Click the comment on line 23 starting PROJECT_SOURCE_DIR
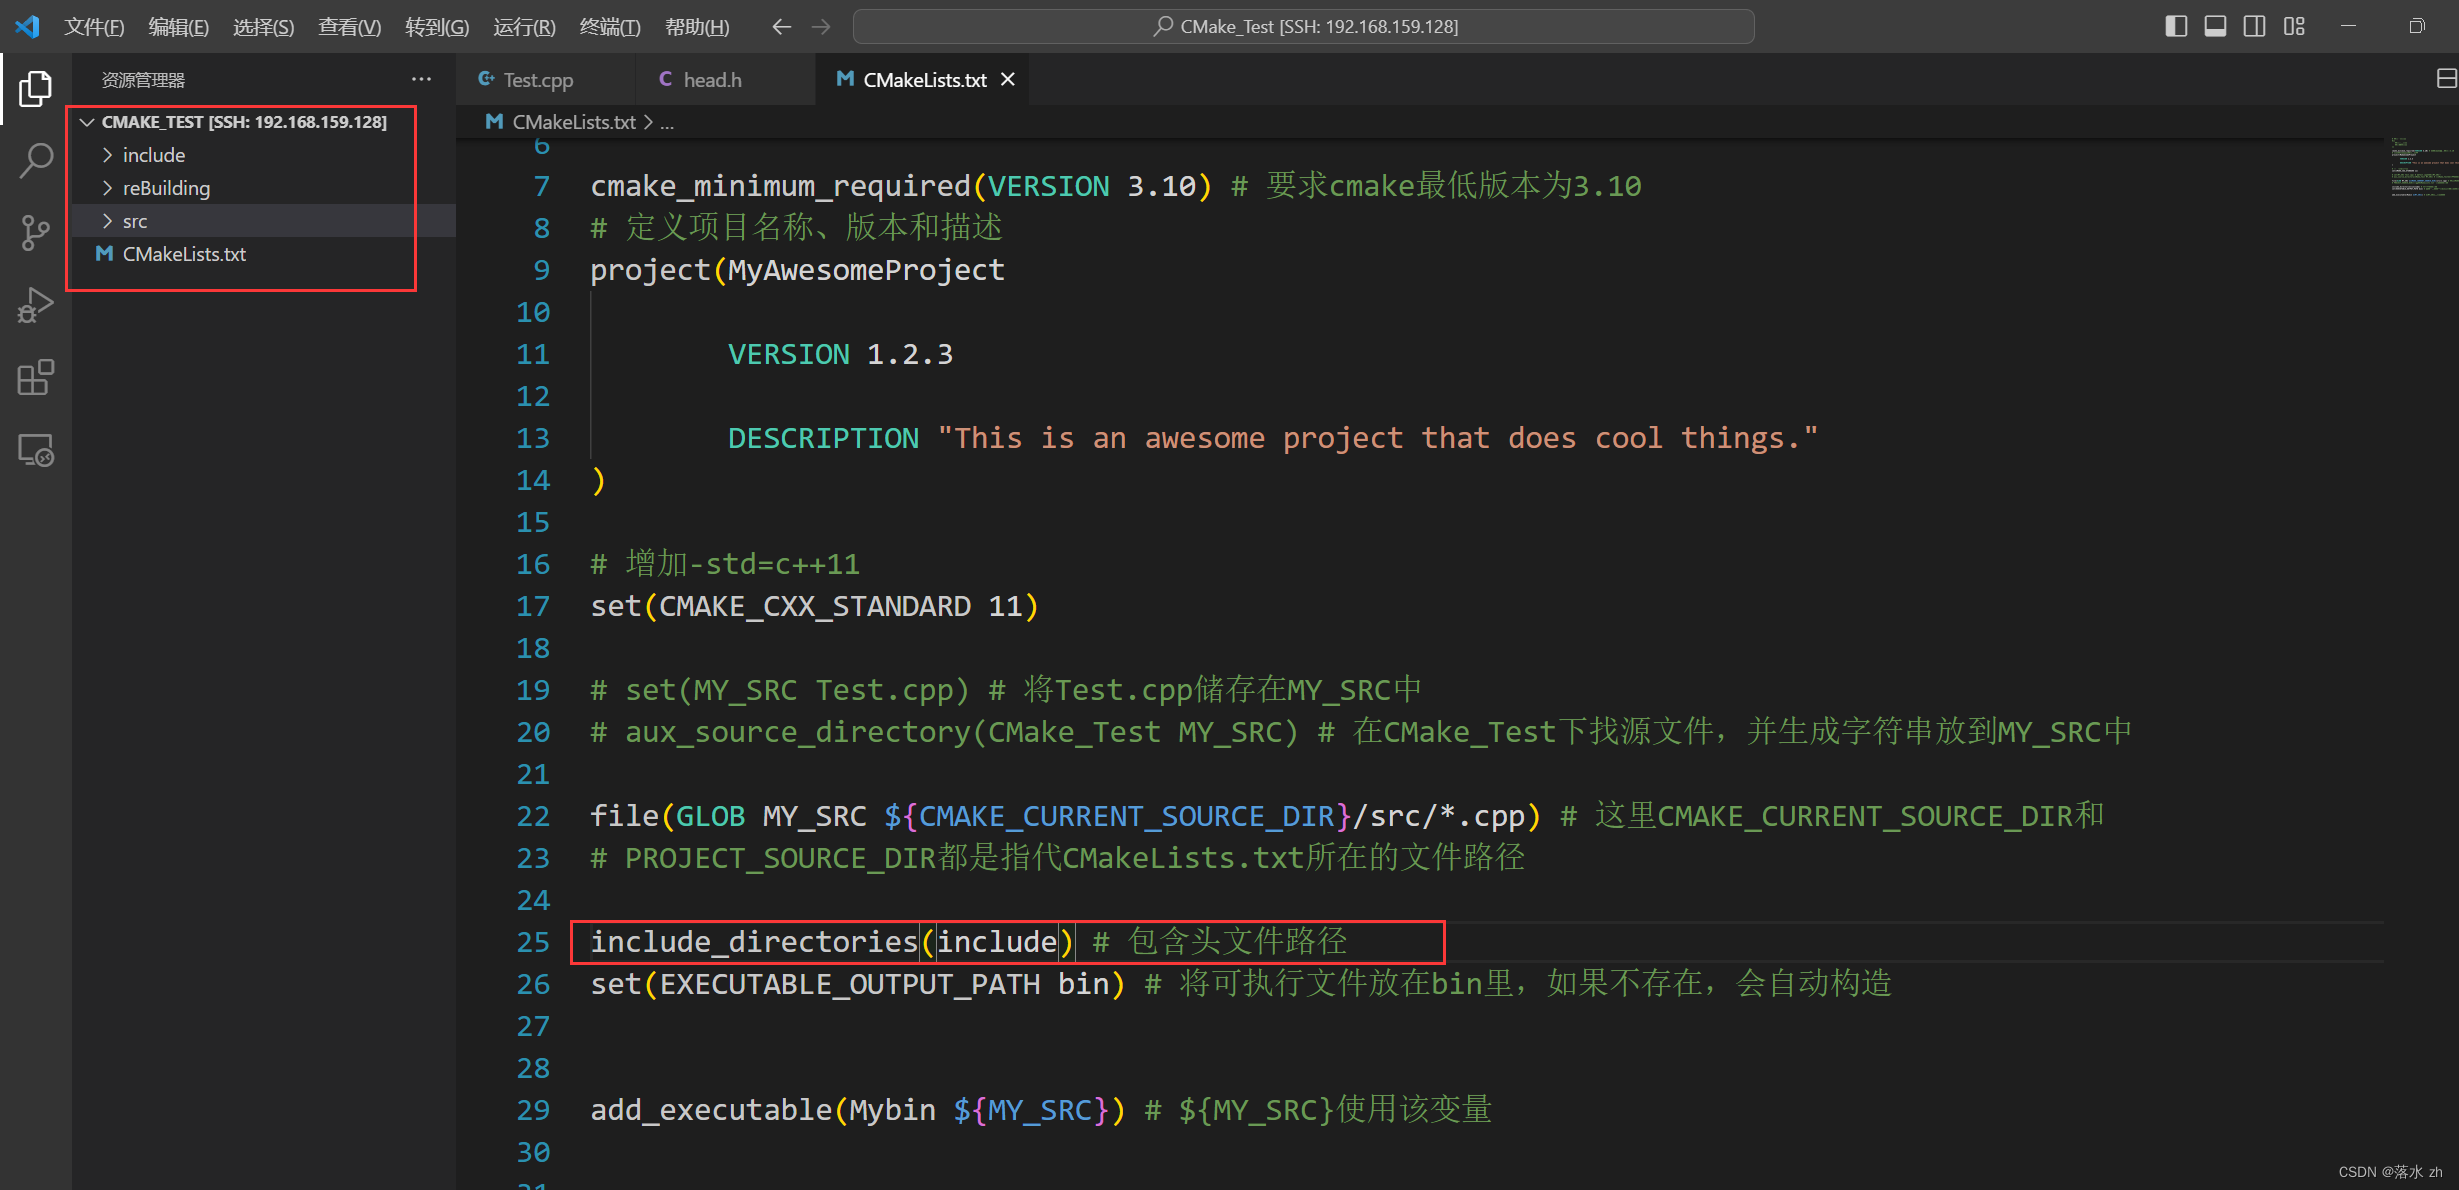Image resolution: width=2459 pixels, height=1190 pixels. point(1057,858)
